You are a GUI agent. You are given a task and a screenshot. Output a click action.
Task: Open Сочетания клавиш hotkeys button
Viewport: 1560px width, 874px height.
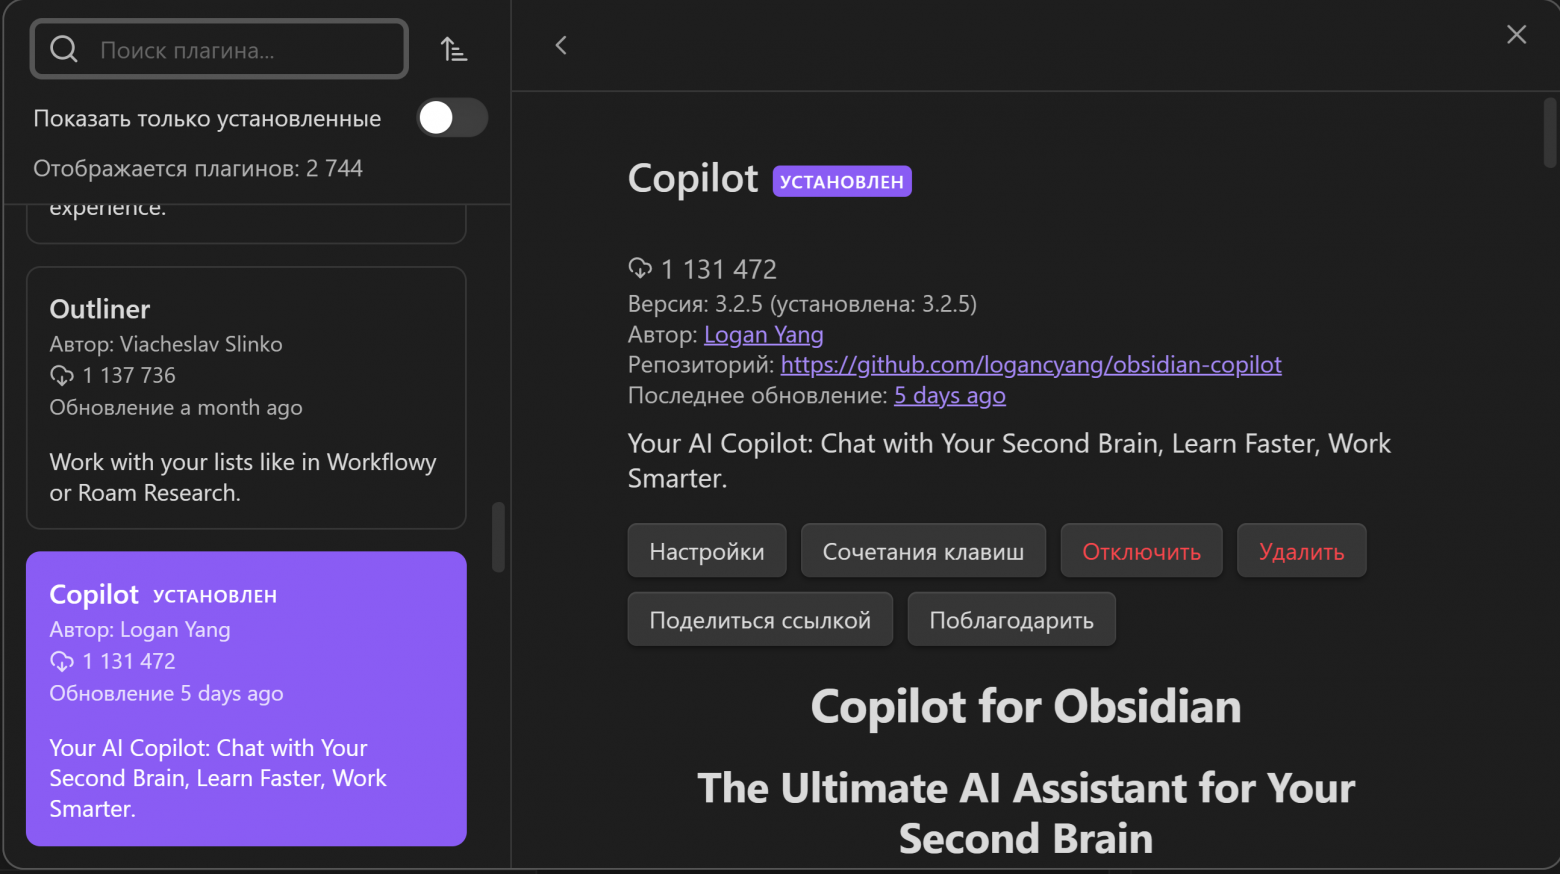(923, 551)
